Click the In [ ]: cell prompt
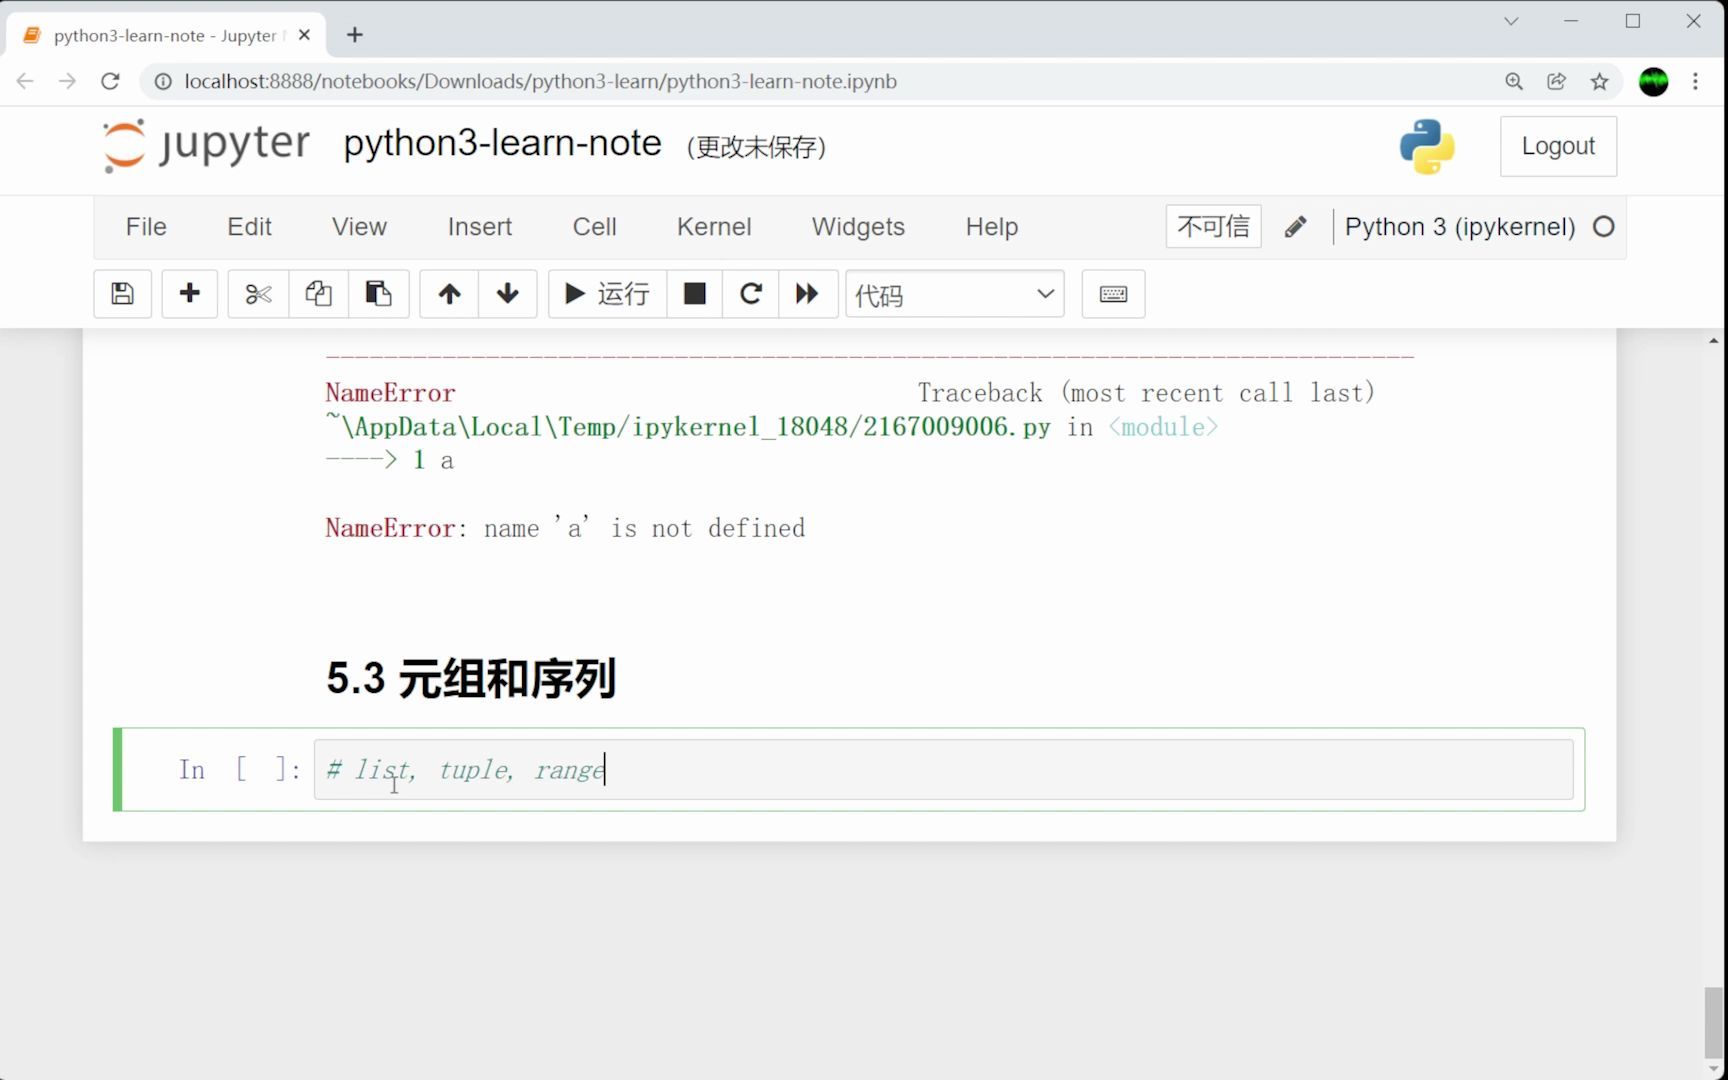The width and height of the screenshot is (1728, 1080). tap(239, 769)
